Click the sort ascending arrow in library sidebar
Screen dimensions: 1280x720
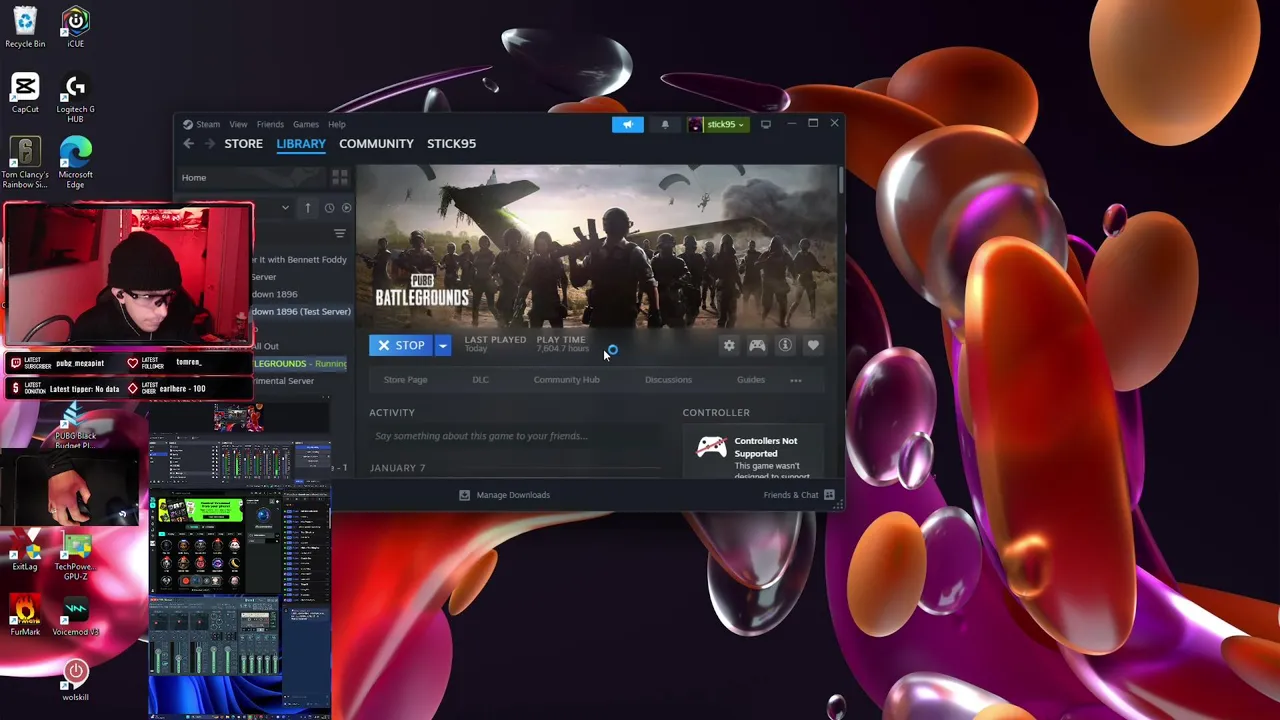point(308,208)
